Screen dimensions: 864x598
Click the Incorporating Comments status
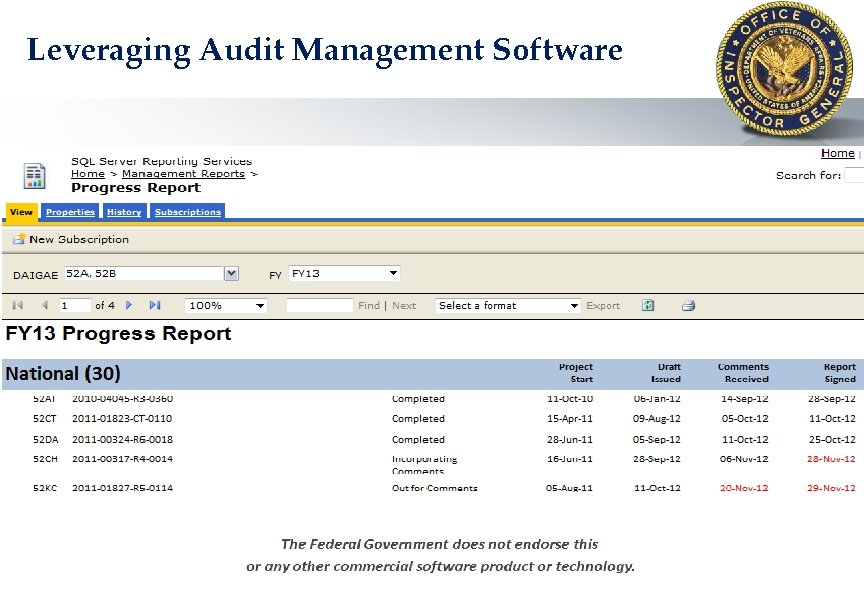pos(424,465)
